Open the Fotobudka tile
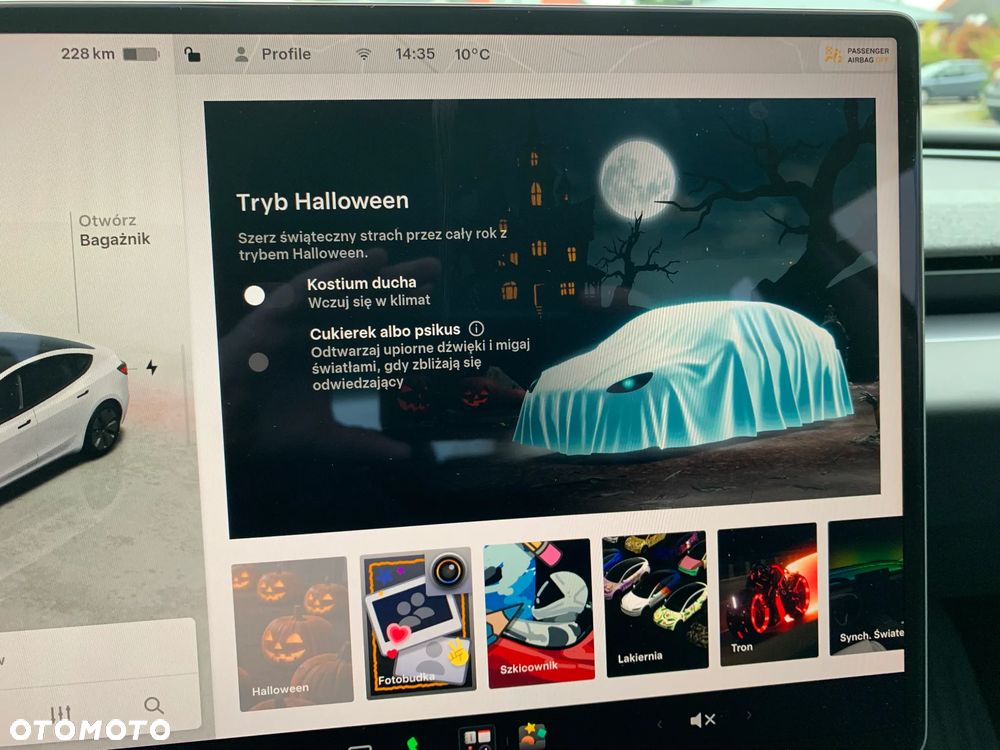1000x750 pixels. click(x=419, y=622)
